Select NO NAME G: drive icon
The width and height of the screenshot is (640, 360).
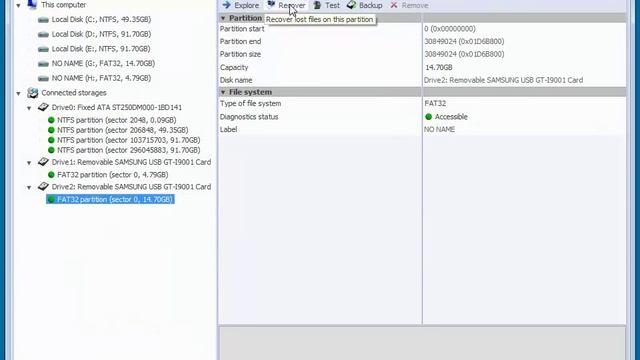[x=43, y=64]
